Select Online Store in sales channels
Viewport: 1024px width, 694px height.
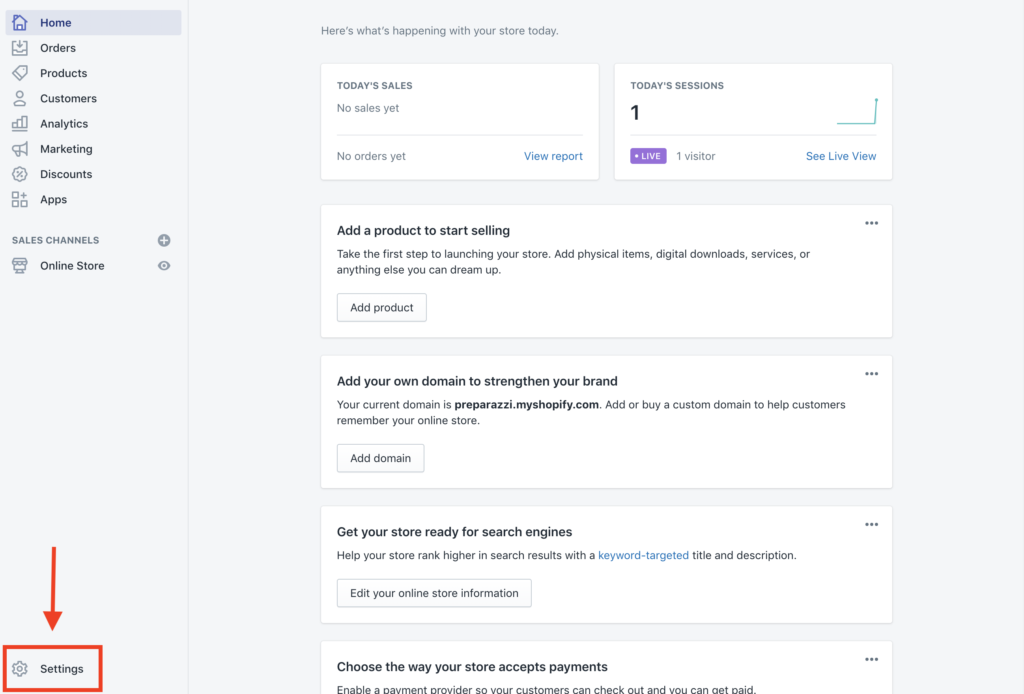point(72,266)
